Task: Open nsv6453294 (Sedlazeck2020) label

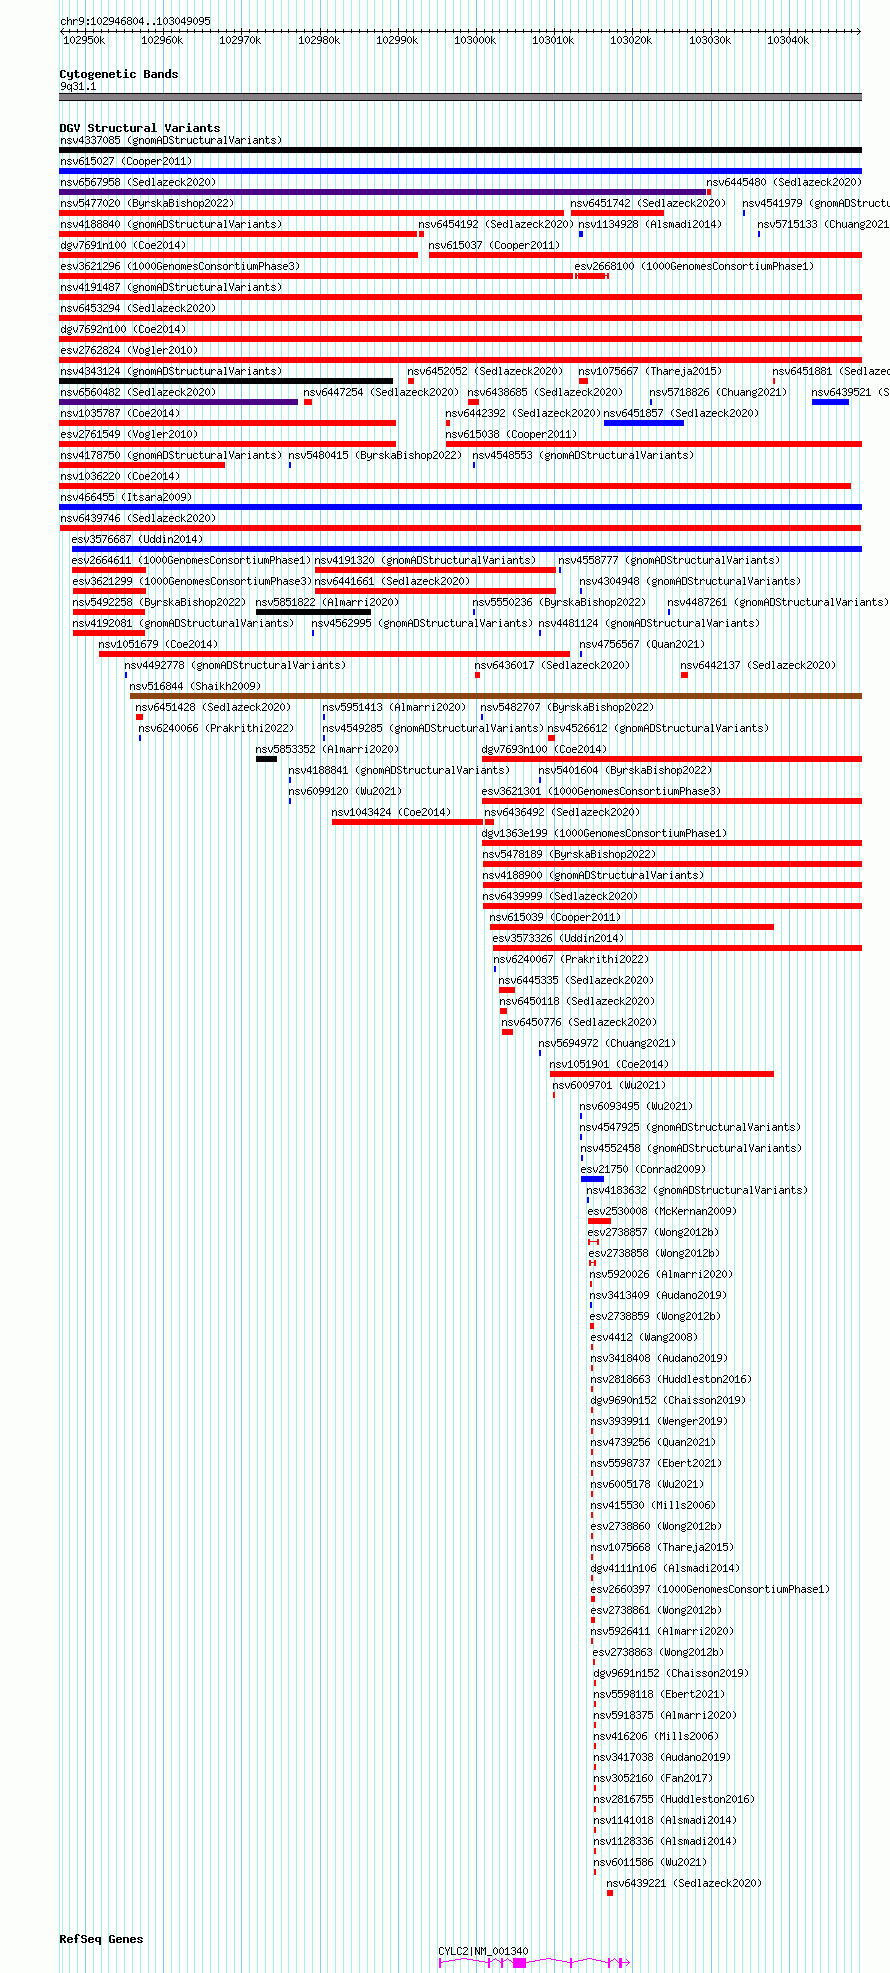Action: coord(138,308)
